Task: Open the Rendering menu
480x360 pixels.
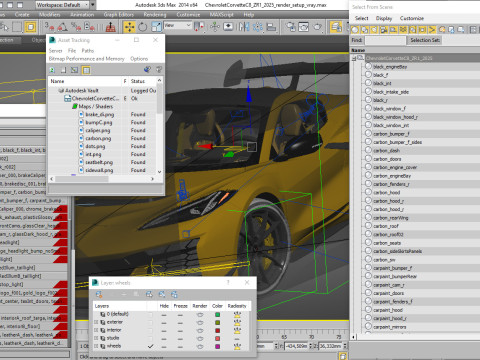Action: (155, 15)
